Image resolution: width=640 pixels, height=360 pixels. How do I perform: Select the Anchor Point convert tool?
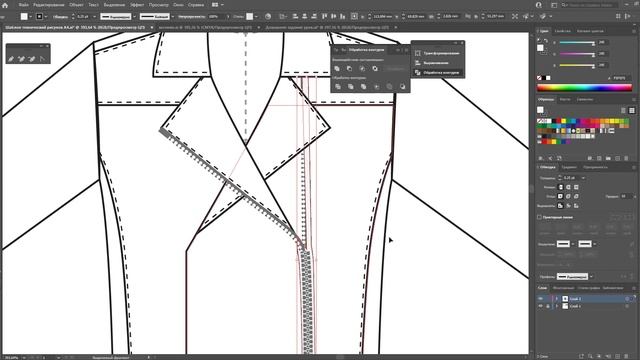point(42,59)
